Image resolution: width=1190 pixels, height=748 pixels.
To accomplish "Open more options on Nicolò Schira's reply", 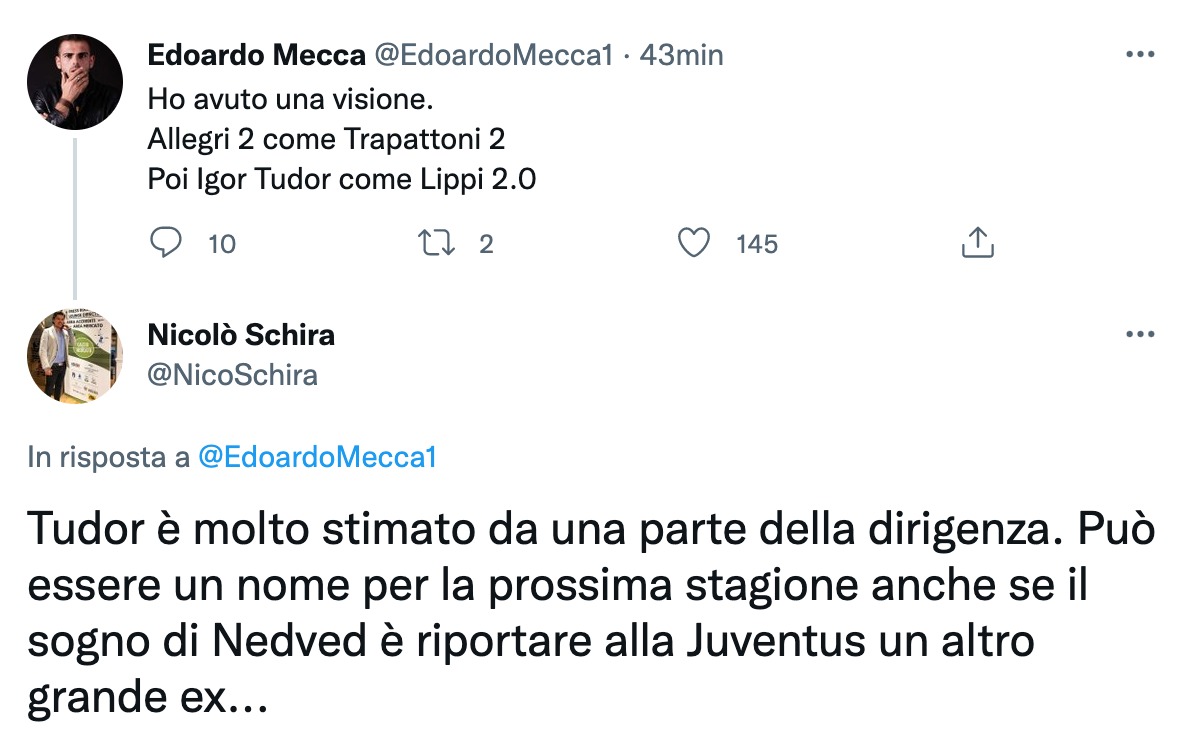I will (x=1140, y=335).
